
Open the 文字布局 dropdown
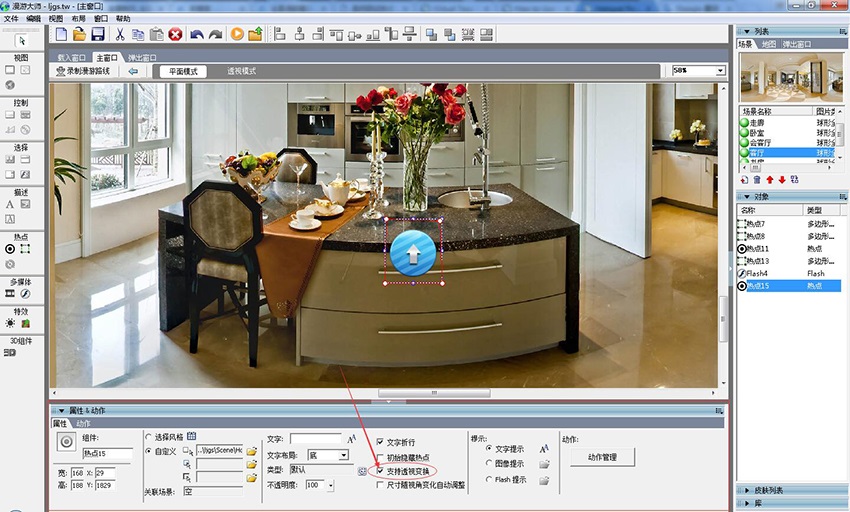click(344, 455)
